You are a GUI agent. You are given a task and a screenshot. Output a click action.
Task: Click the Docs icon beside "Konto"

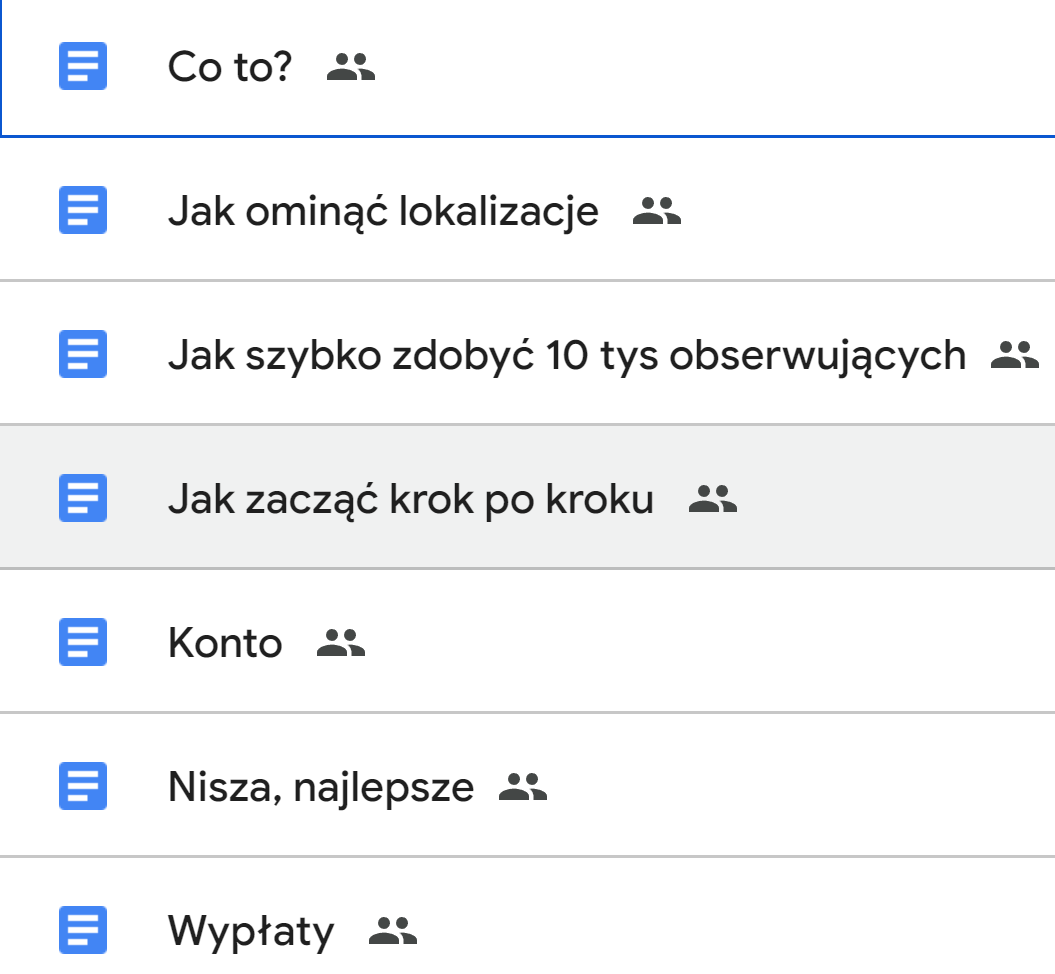click(83, 643)
